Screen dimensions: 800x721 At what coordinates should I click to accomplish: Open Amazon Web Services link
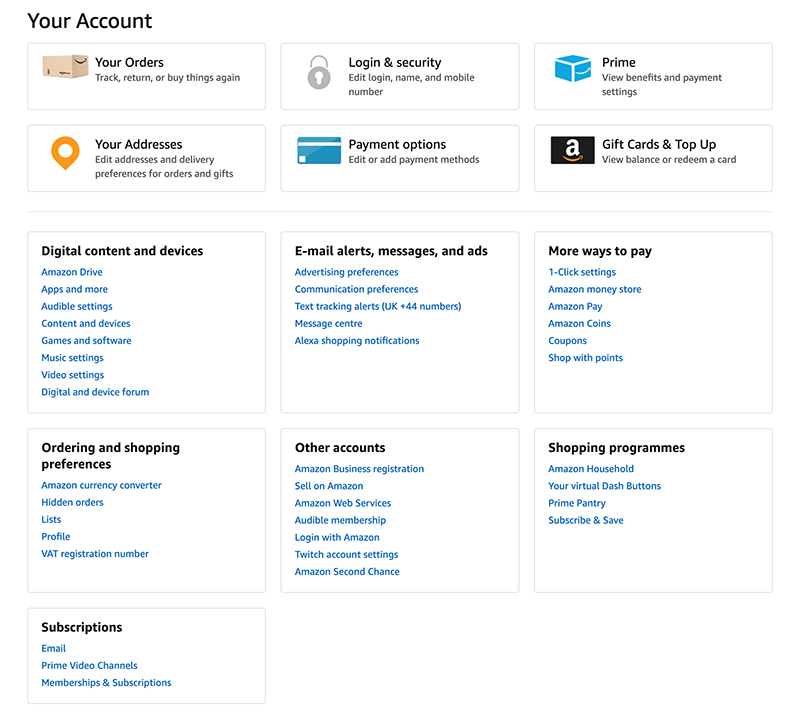(343, 503)
